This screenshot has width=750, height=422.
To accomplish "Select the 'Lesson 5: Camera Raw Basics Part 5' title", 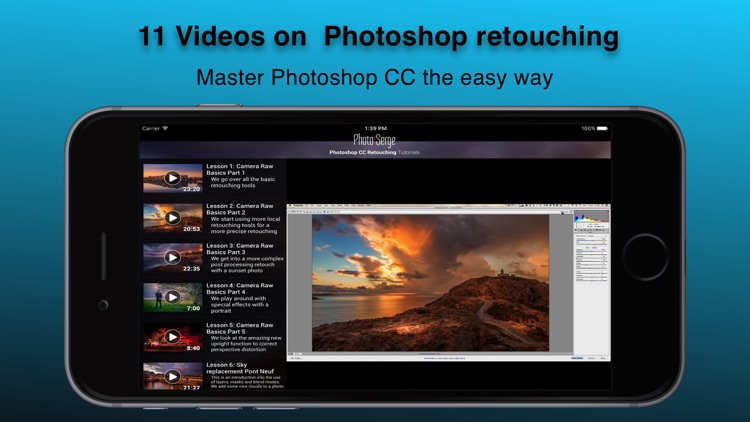I will click(x=240, y=328).
